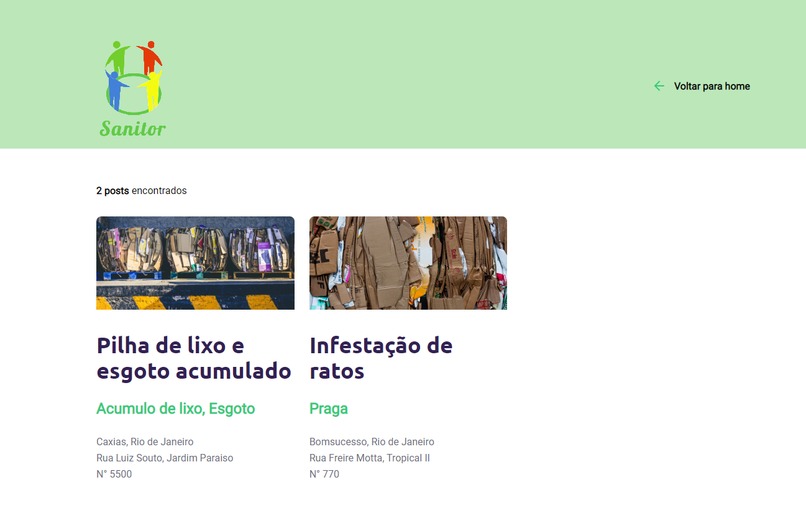Click the Sanitor logo with colorful figures
806x518 pixels.
pos(133,89)
